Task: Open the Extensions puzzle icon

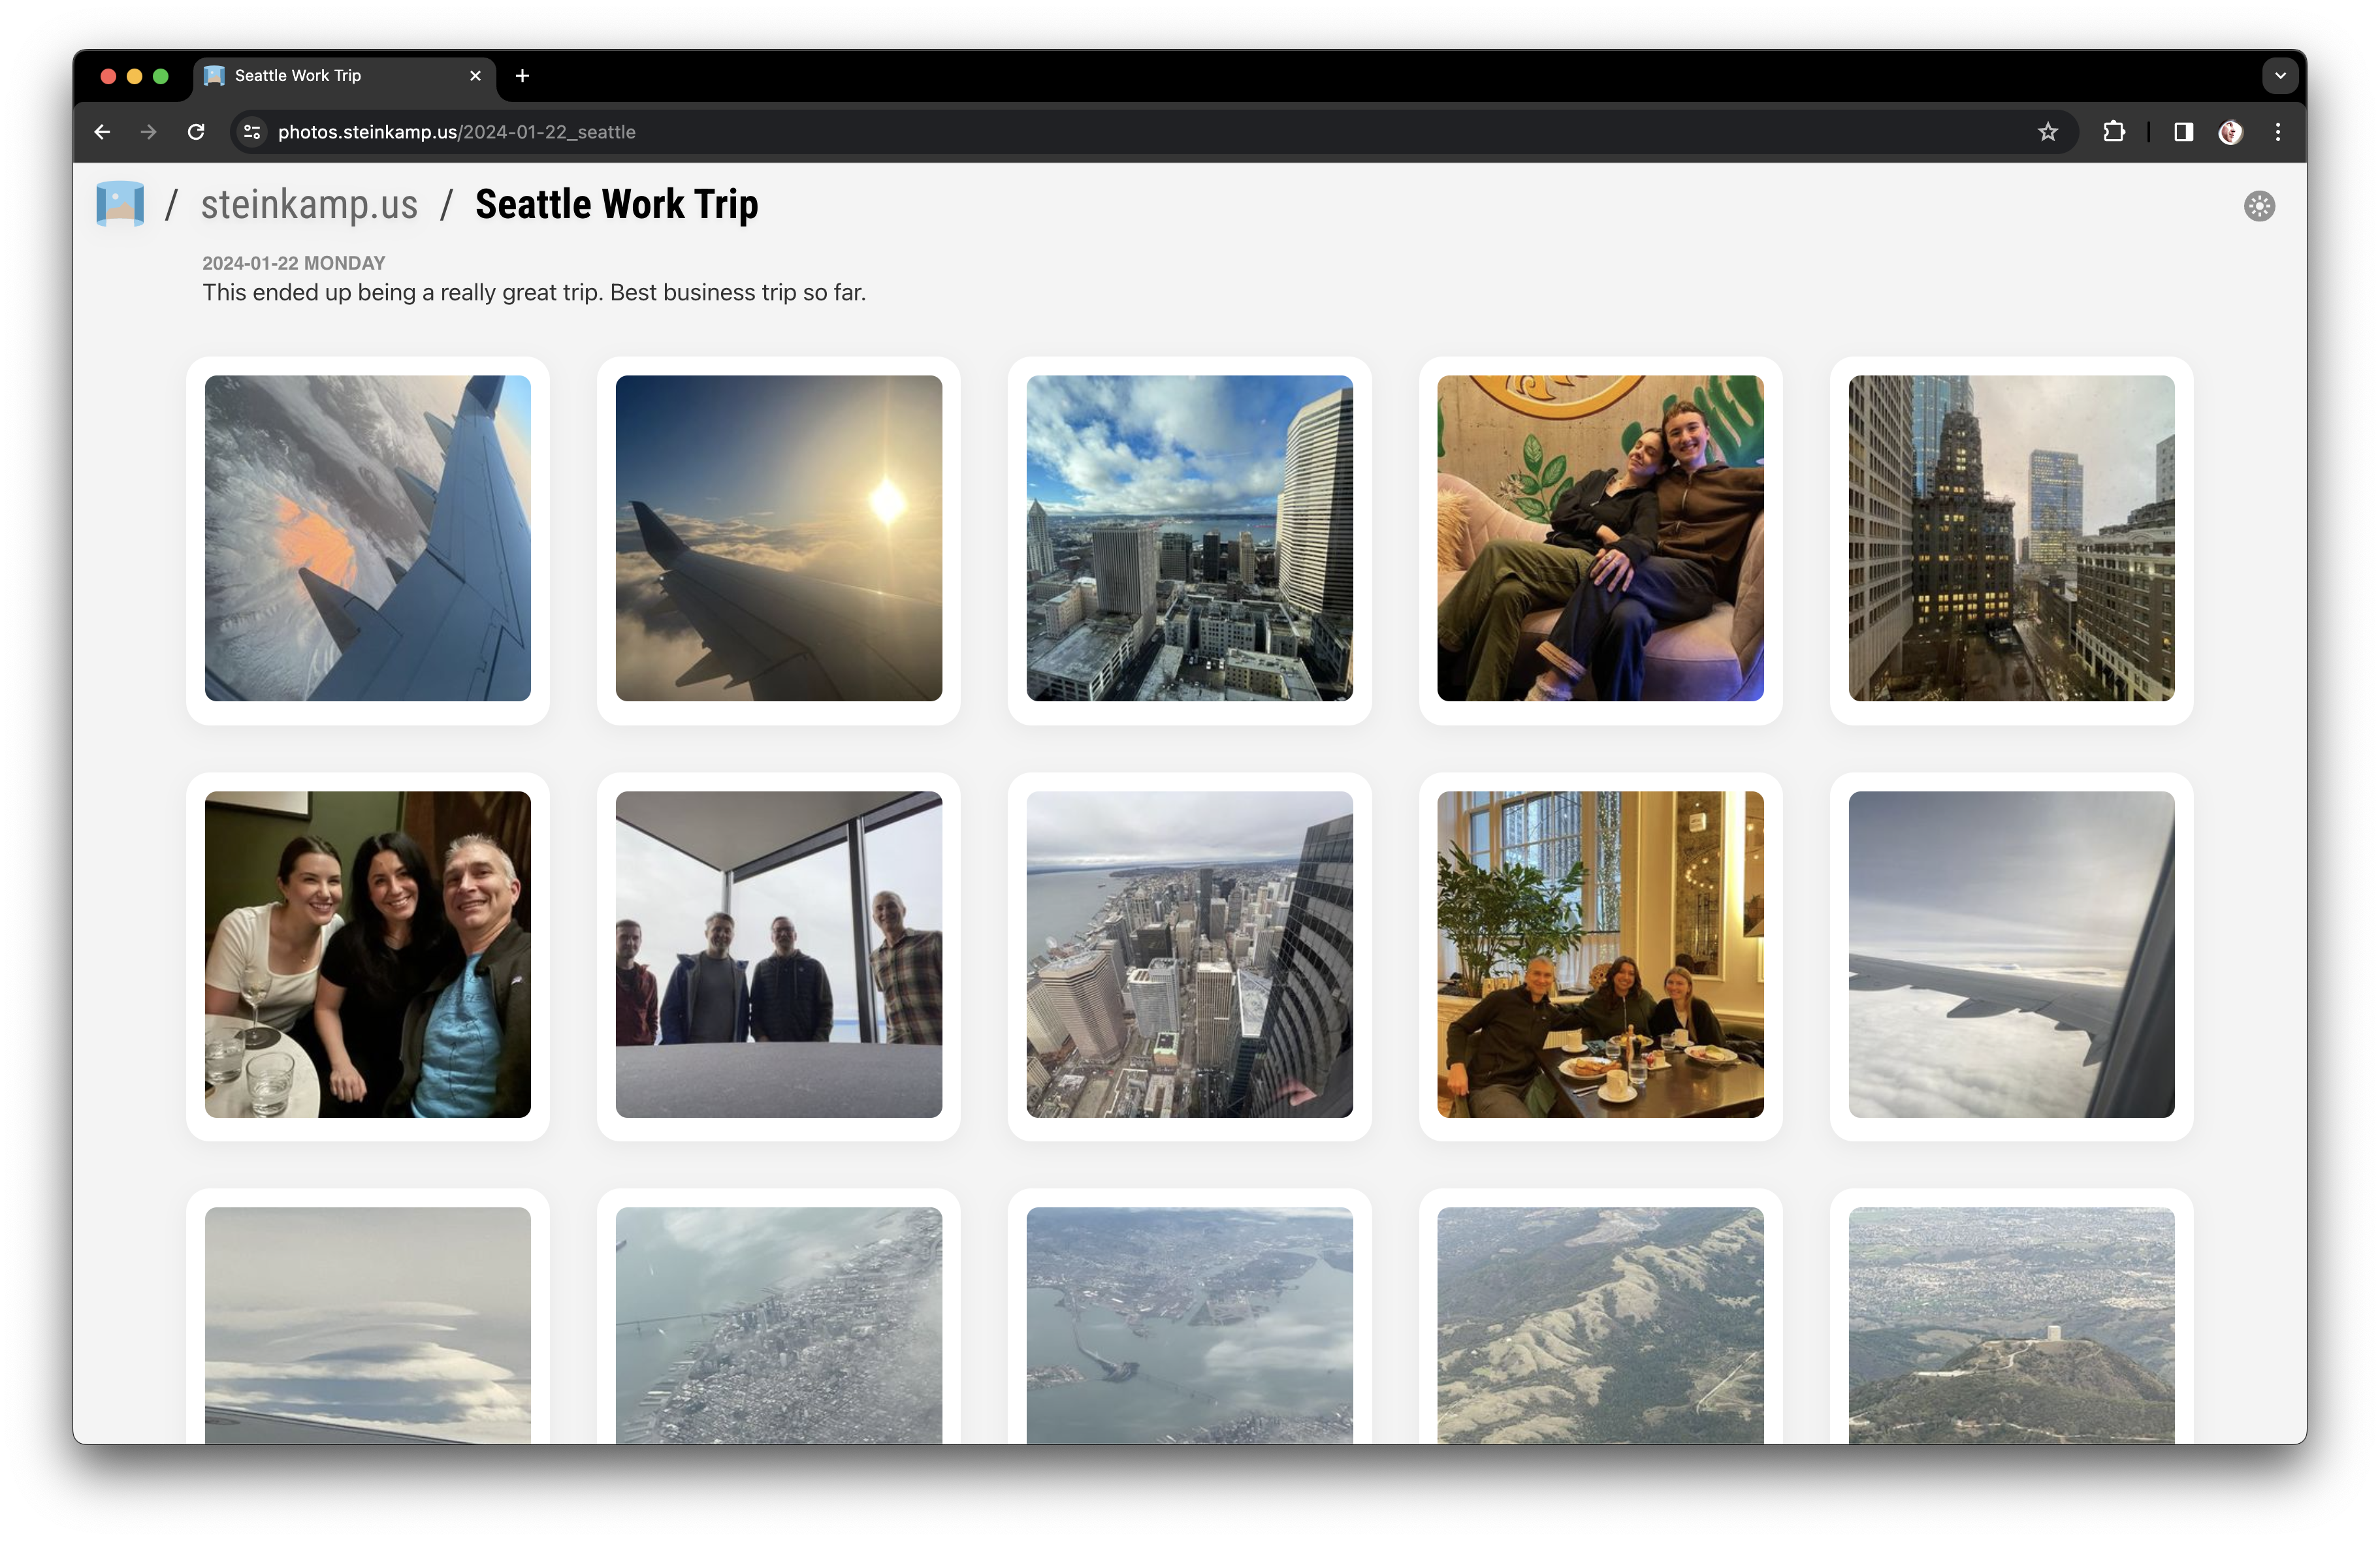Action: pos(2113,132)
